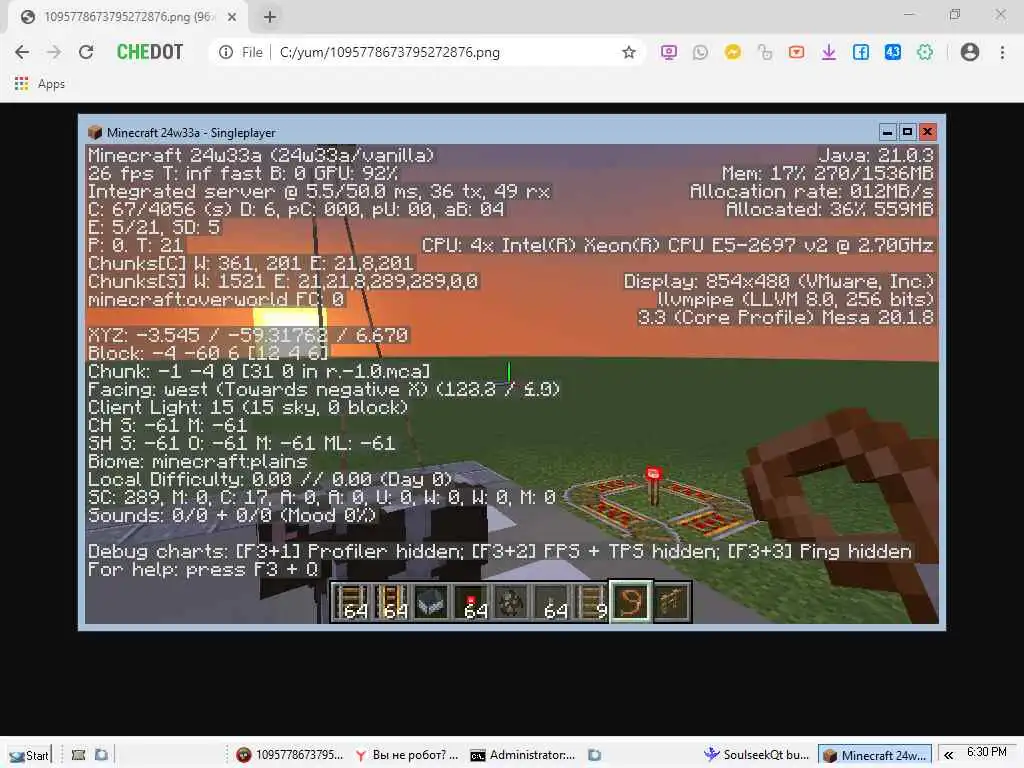
Task: Click the 6:30 PM taskbar clock
Action: [x=987, y=752]
